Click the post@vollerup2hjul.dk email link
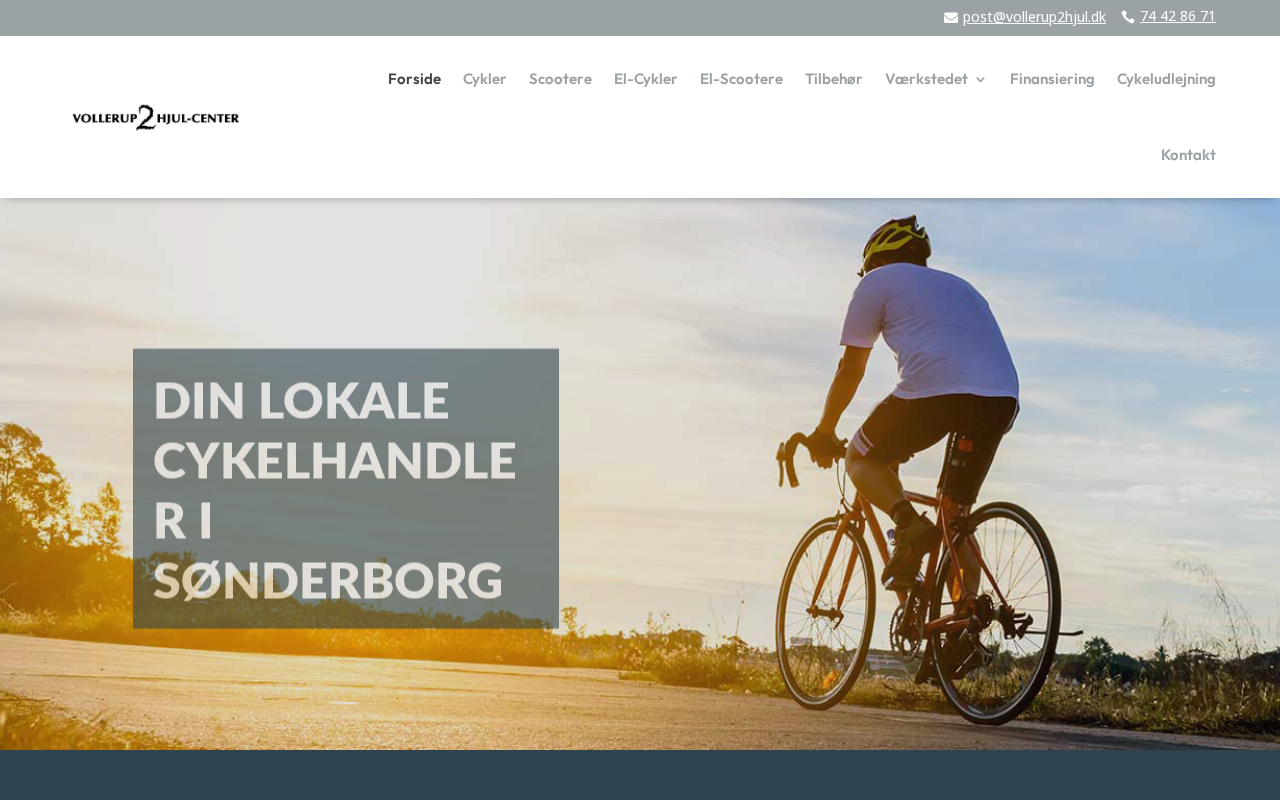1280x800 pixels. pos(1034,17)
